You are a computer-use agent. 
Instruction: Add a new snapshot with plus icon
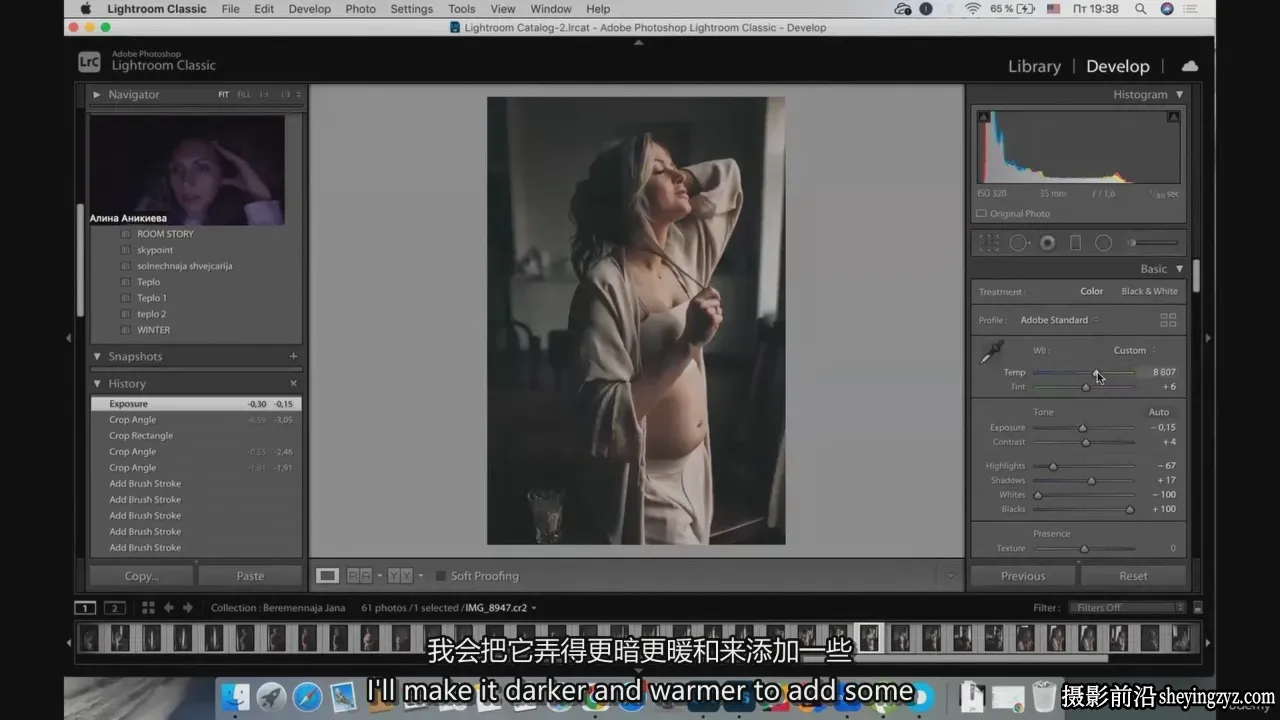click(293, 356)
